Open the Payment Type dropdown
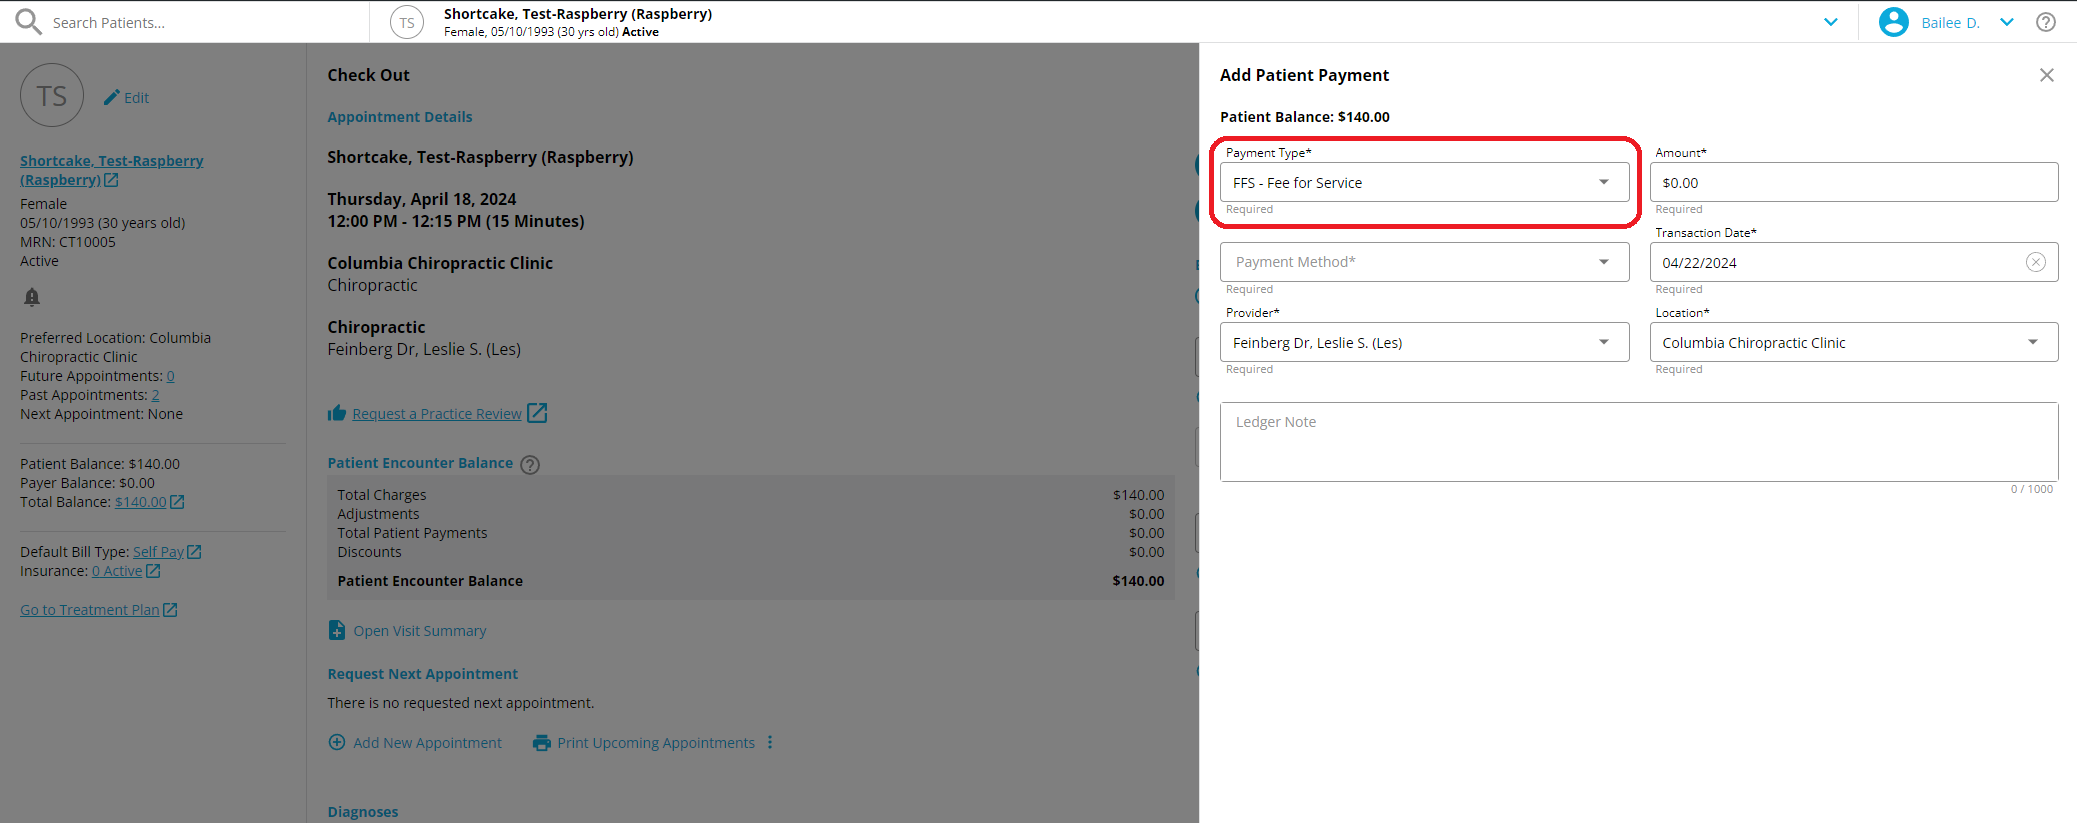The height and width of the screenshot is (823, 2077). (1424, 182)
